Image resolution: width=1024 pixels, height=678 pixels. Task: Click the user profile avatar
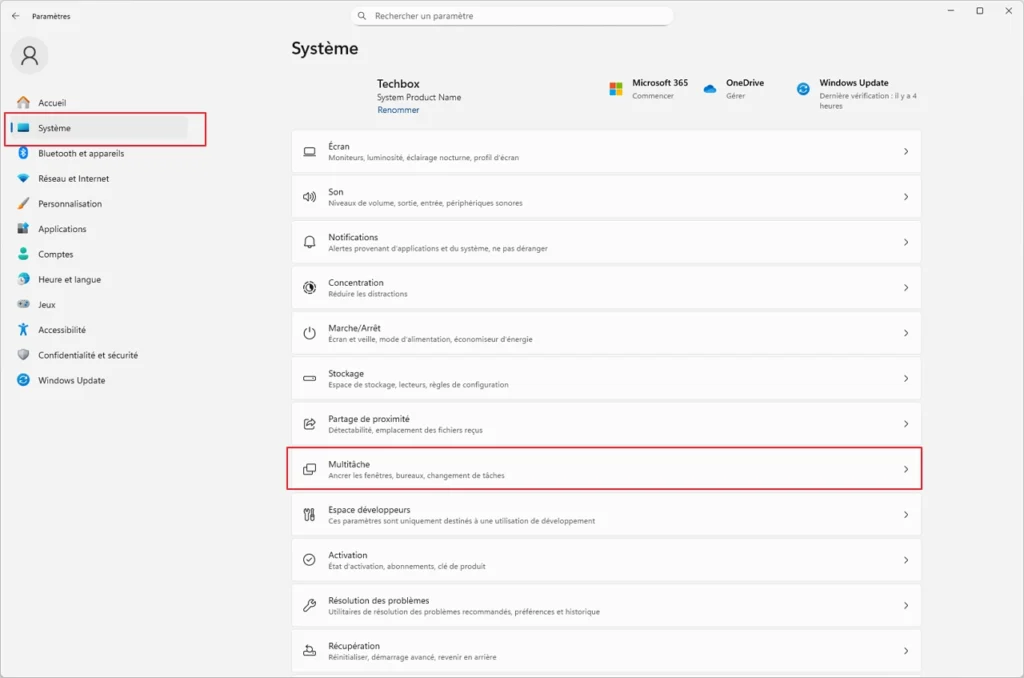pos(29,55)
